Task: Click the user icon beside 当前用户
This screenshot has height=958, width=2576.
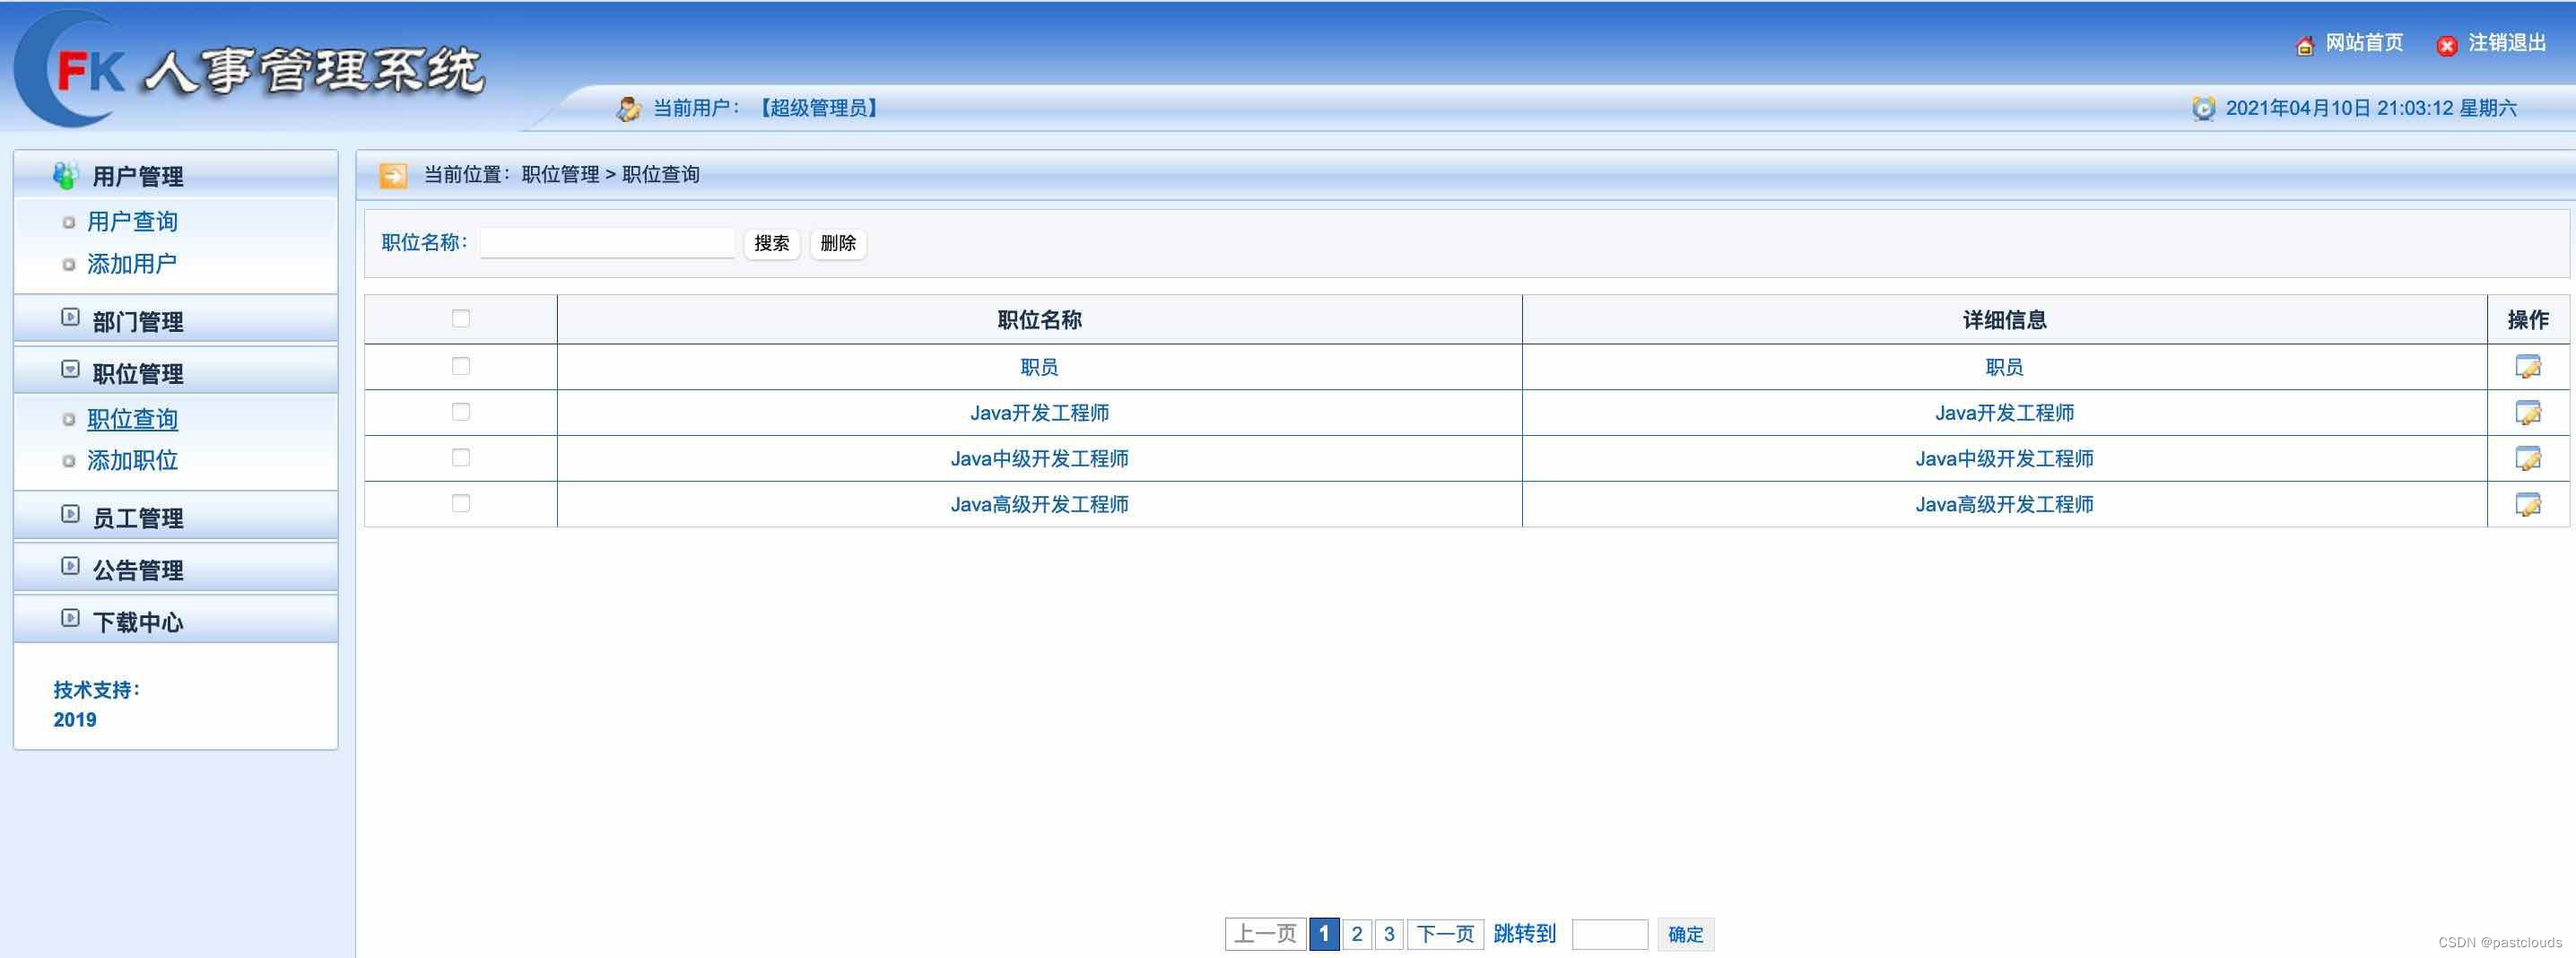Action: [628, 108]
